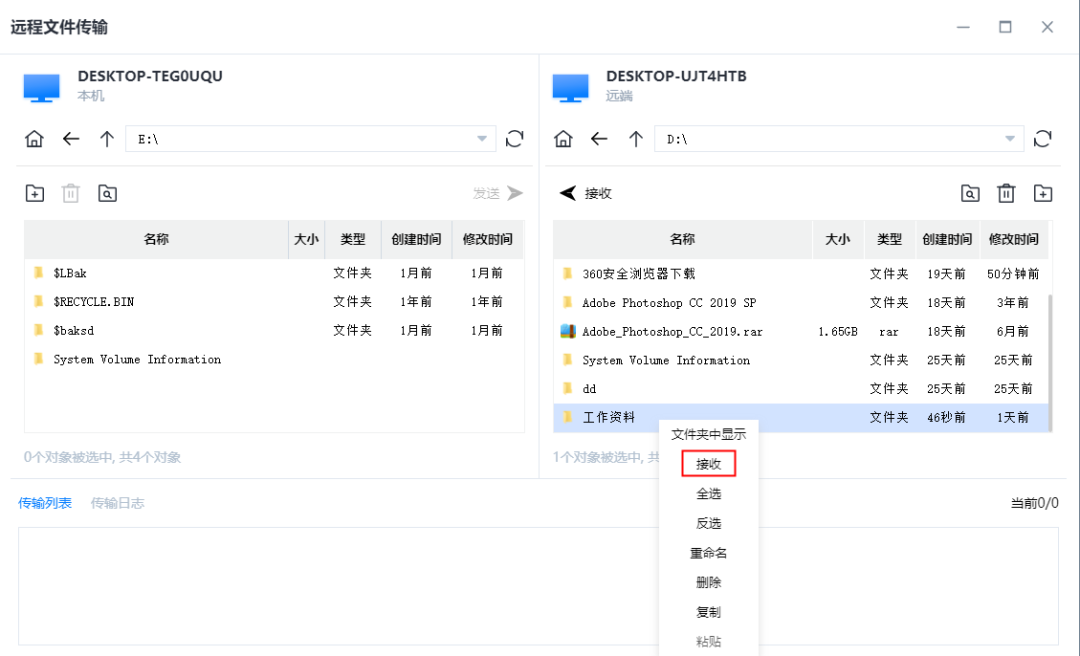1080x656 pixels.
Task: Select the Adobe Photoshop CC 2019 SP folder
Action: coord(800,303)
